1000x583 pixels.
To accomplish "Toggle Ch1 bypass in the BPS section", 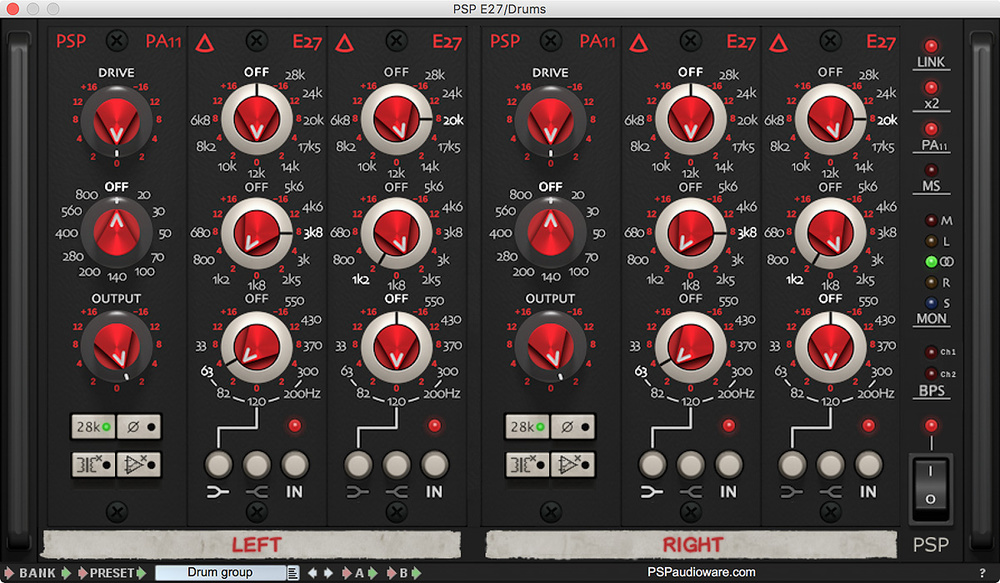I will tap(931, 351).
